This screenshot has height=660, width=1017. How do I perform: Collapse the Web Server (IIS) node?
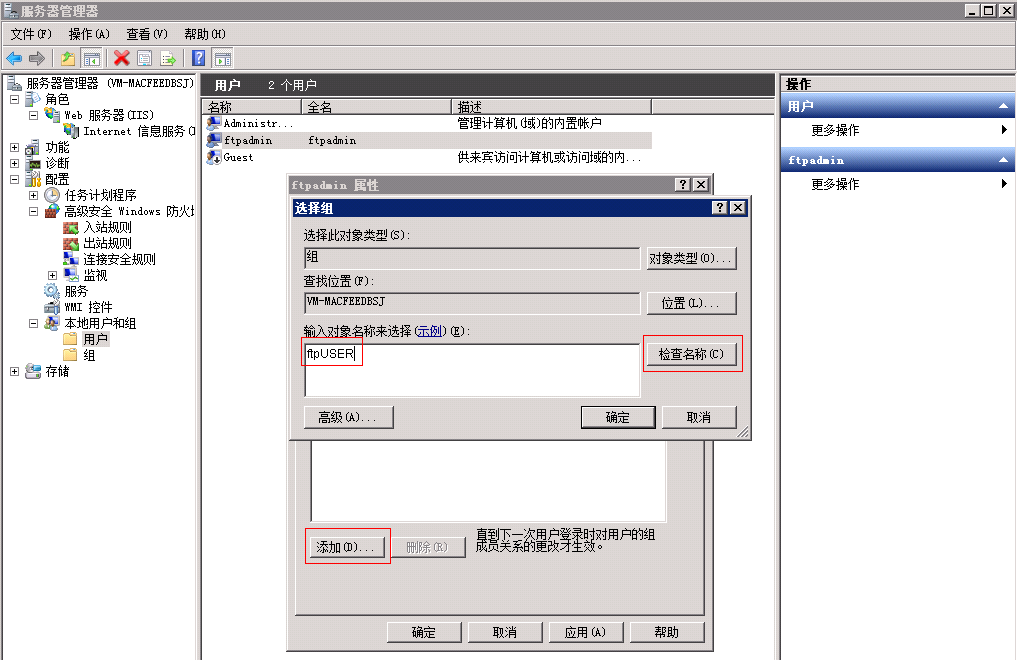(x=33, y=115)
